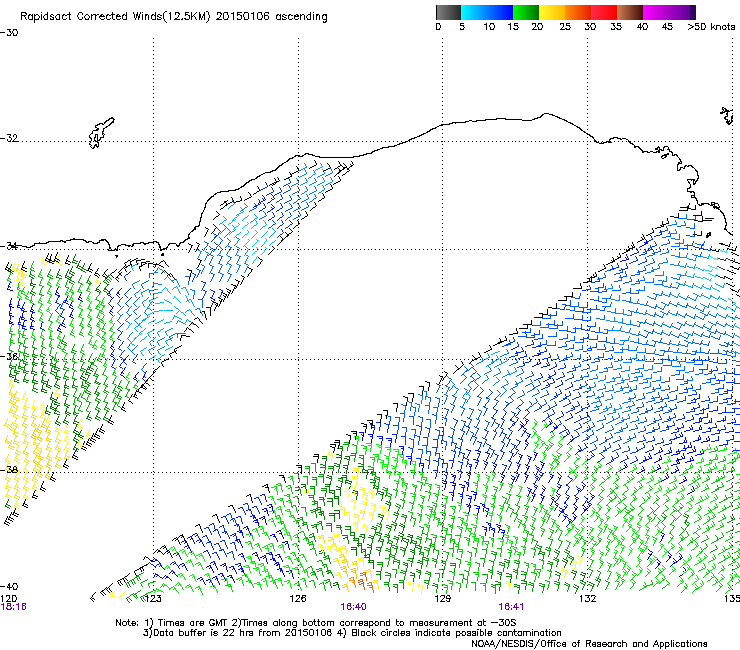Screen dimensions: 740x650
Task: Click the legend number '40'
Action: click(642, 27)
